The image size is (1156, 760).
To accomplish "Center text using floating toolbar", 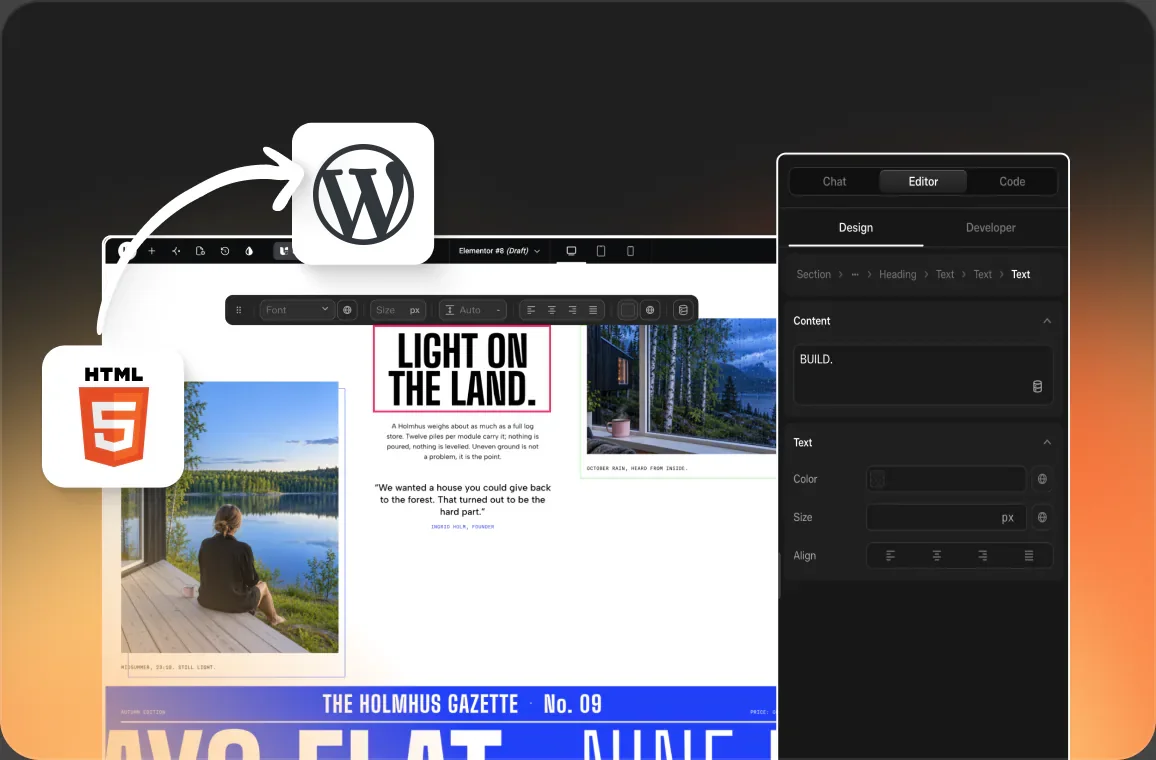I will tap(551, 310).
